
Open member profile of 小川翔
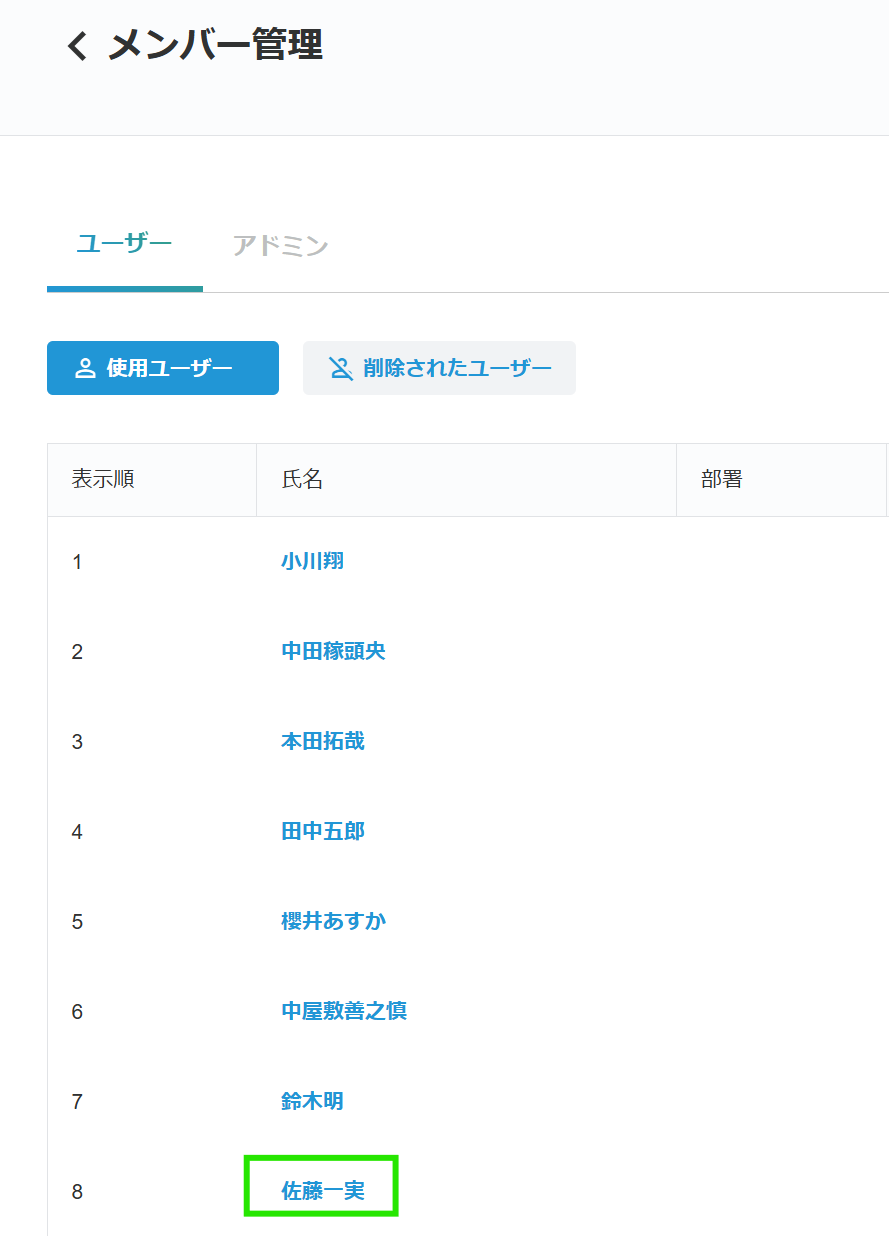pyautogui.click(x=312, y=561)
